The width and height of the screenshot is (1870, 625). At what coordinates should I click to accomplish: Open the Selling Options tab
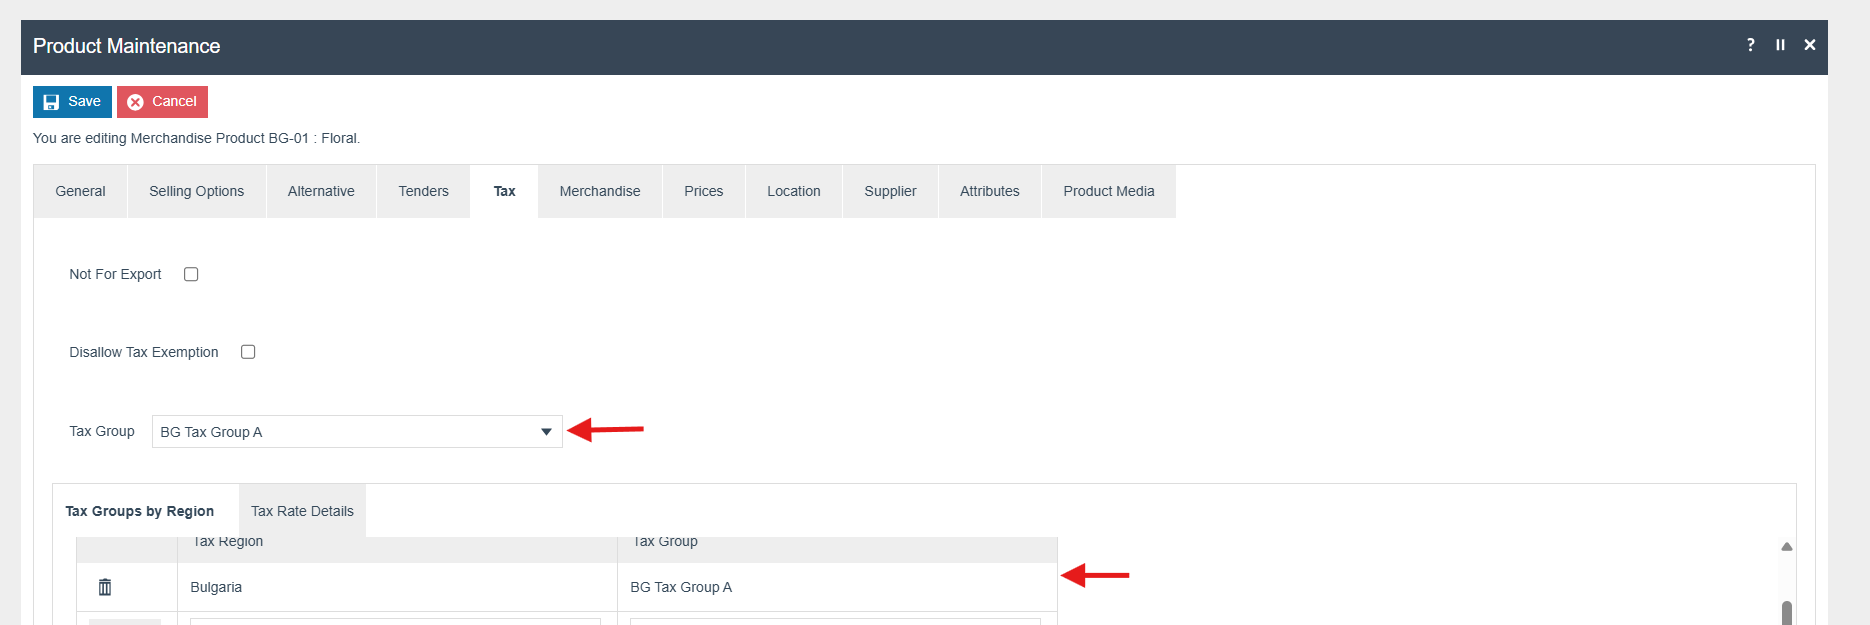click(x=196, y=191)
